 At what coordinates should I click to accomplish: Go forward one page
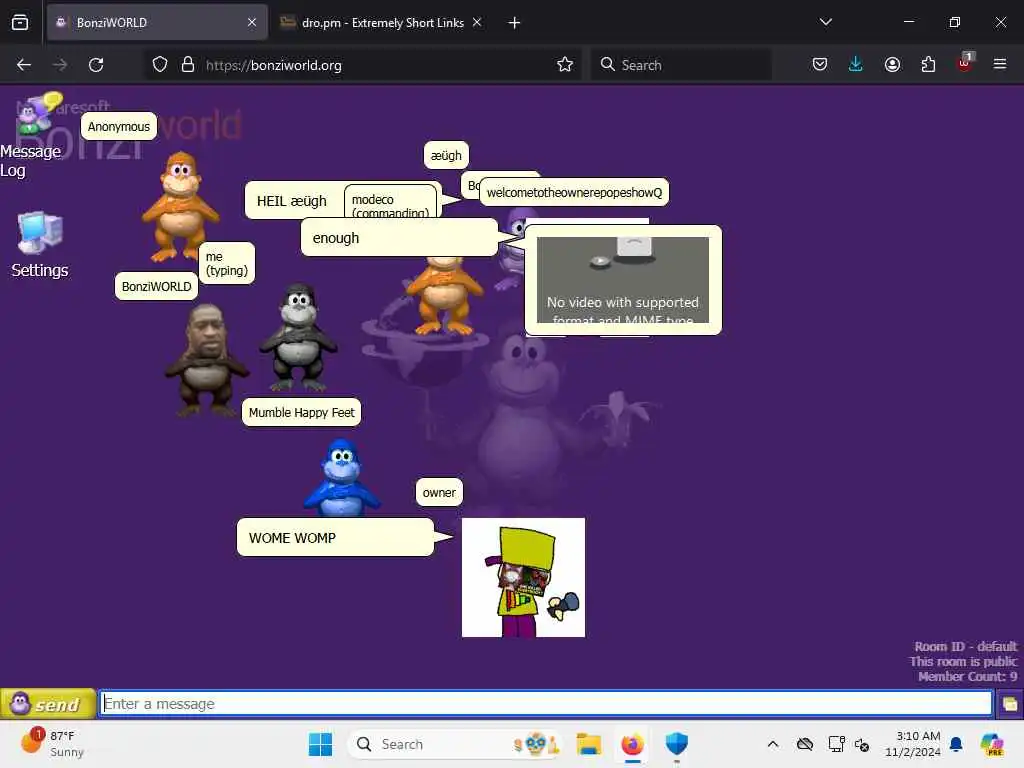(60, 65)
